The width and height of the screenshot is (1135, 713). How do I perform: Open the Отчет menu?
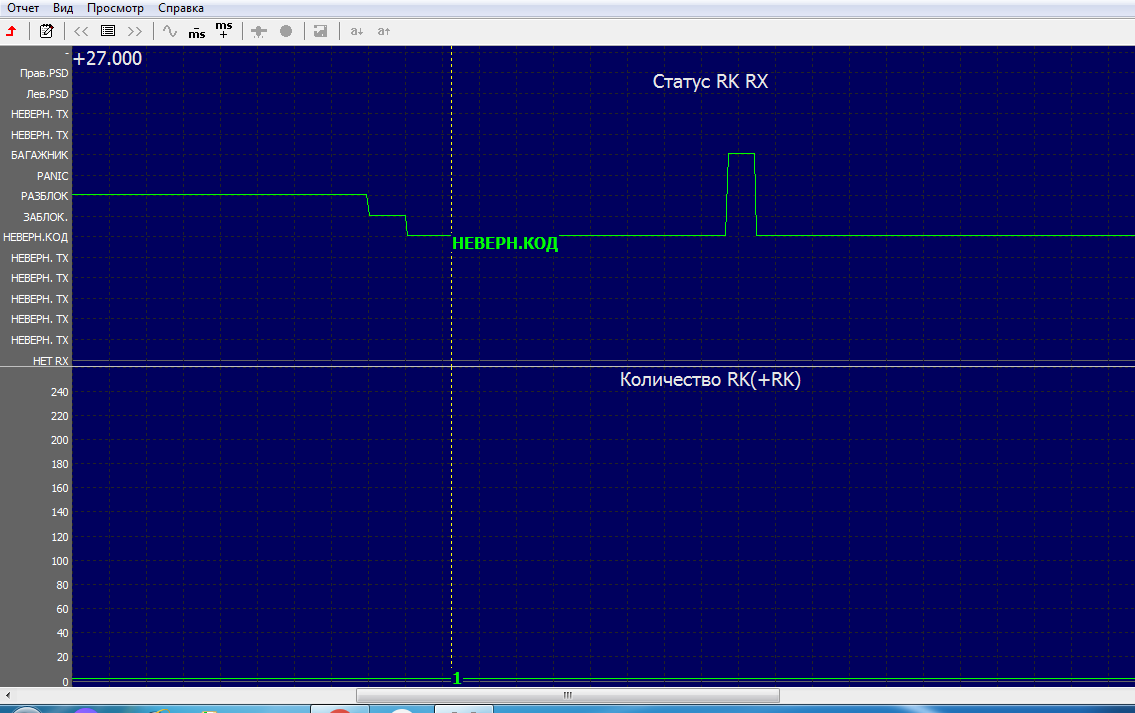pyautogui.click(x=23, y=8)
